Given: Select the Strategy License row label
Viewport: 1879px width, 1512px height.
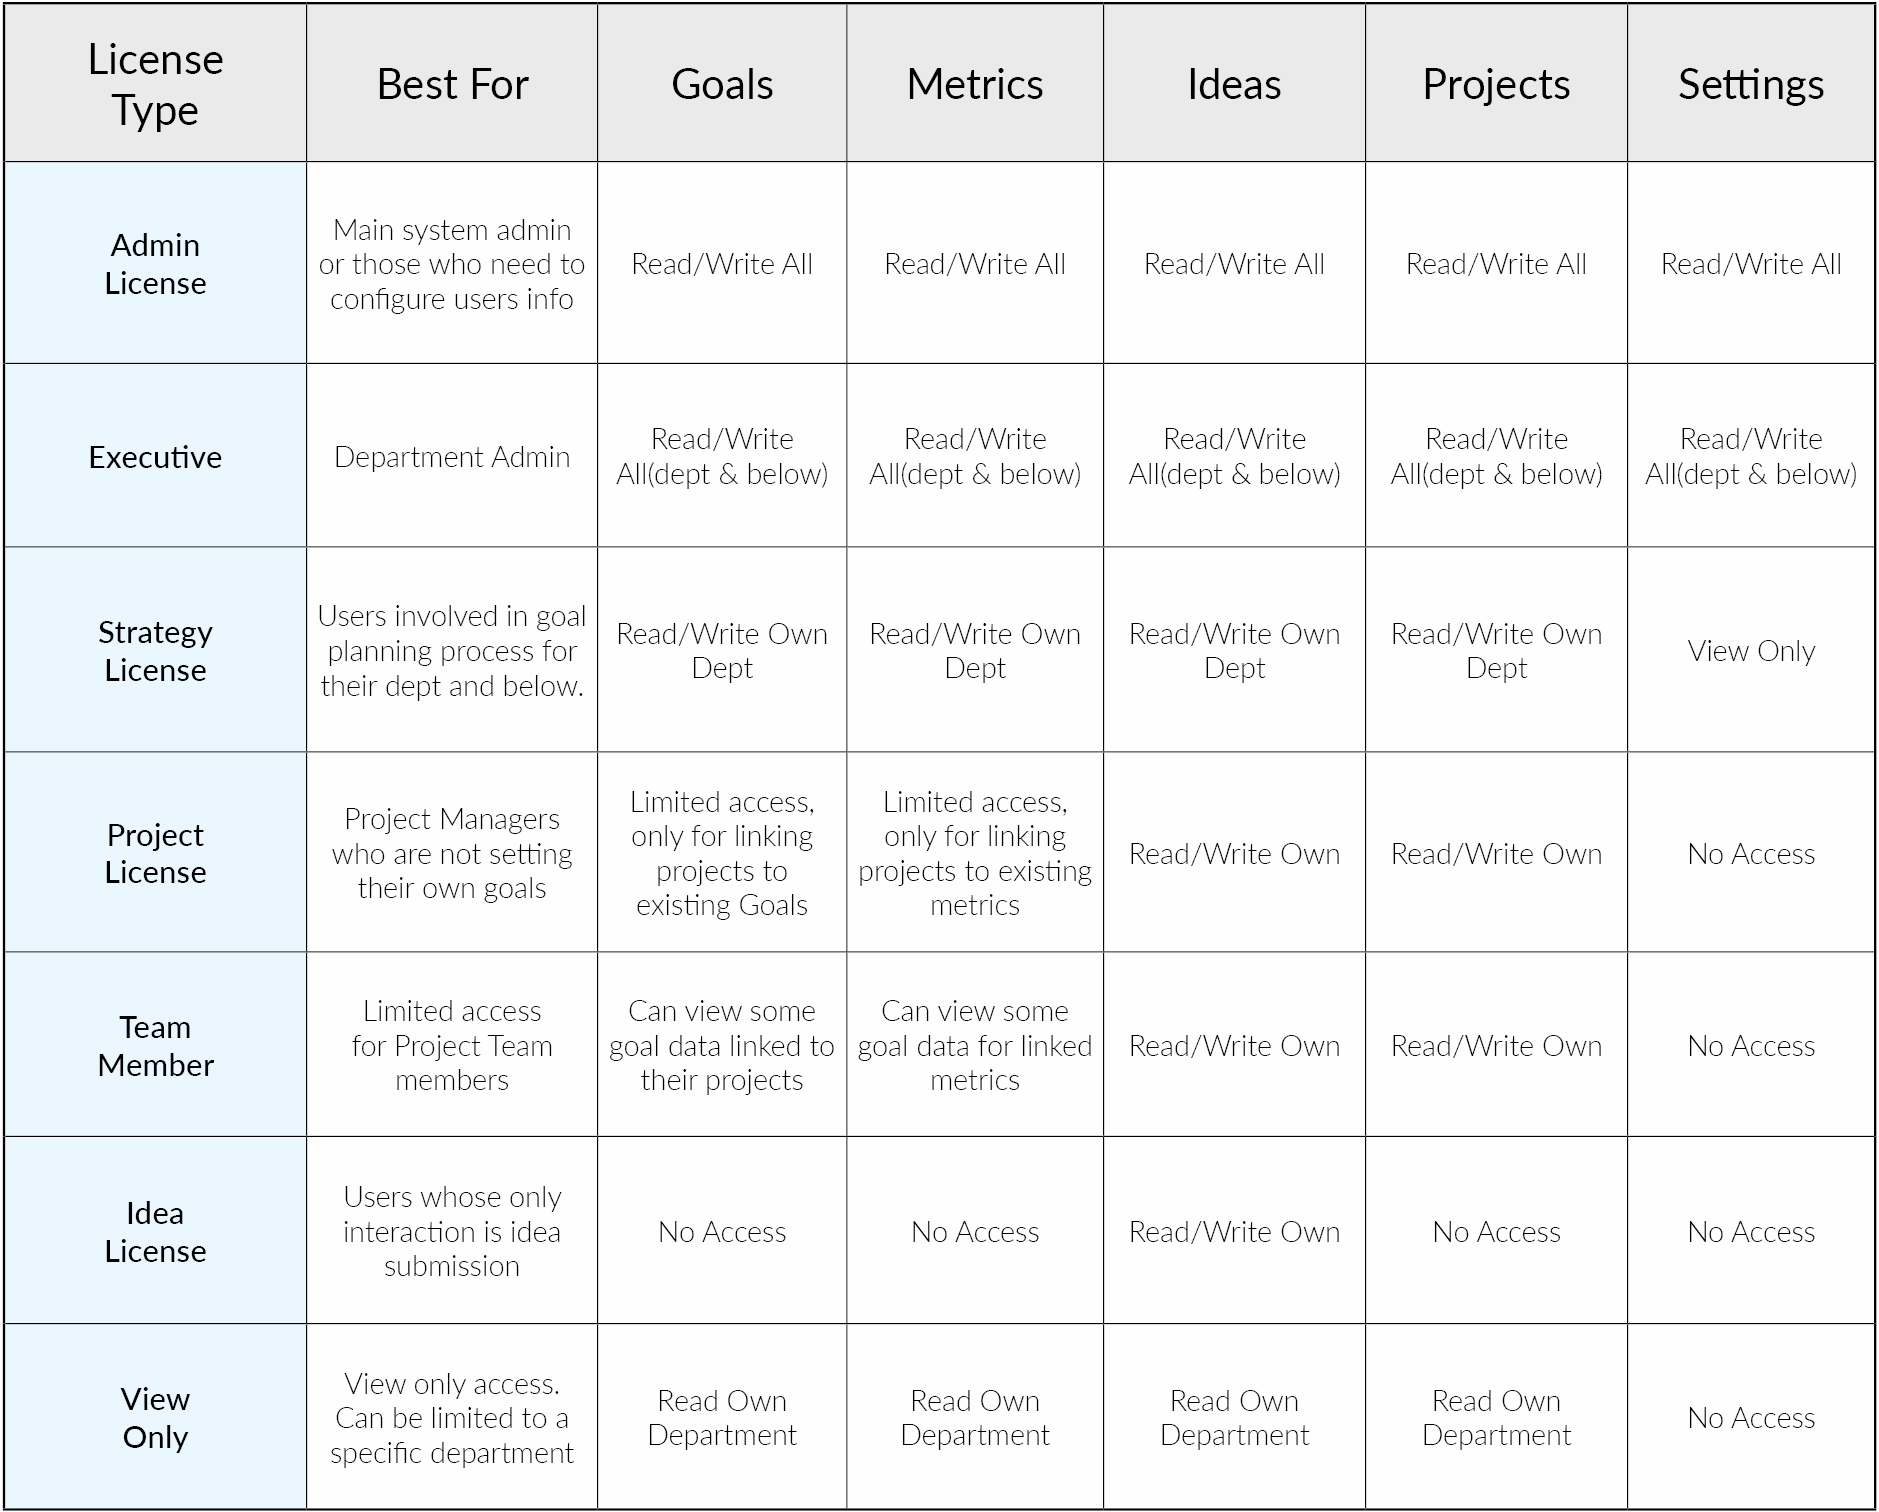Looking at the screenshot, I should tap(155, 650).
